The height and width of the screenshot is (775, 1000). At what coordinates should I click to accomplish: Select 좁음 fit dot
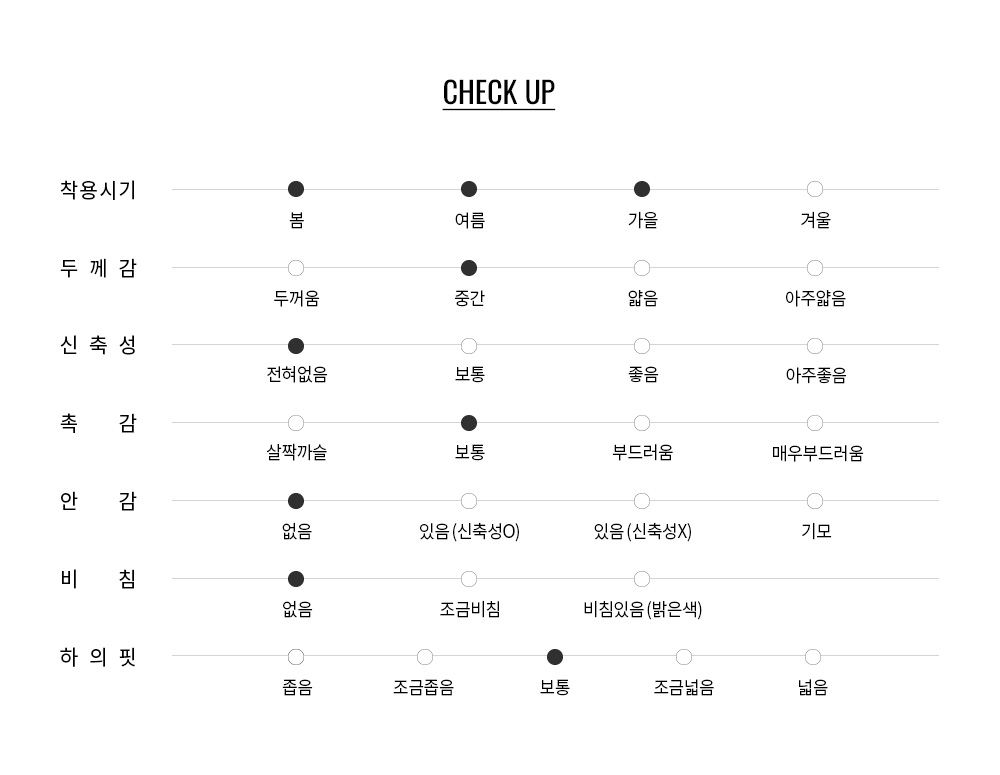pyautogui.click(x=296, y=657)
